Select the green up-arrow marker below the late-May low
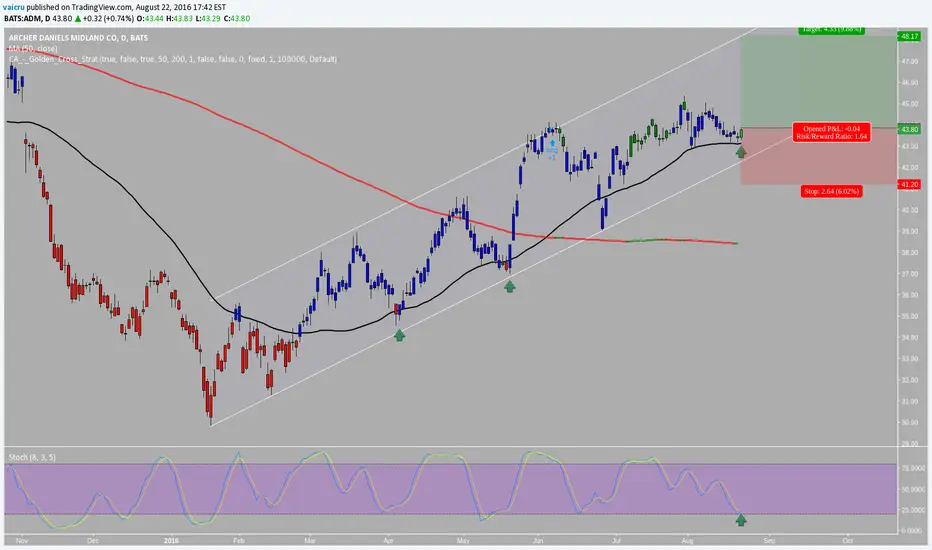Image resolution: width=932 pixels, height=550 pixels. 509,287
